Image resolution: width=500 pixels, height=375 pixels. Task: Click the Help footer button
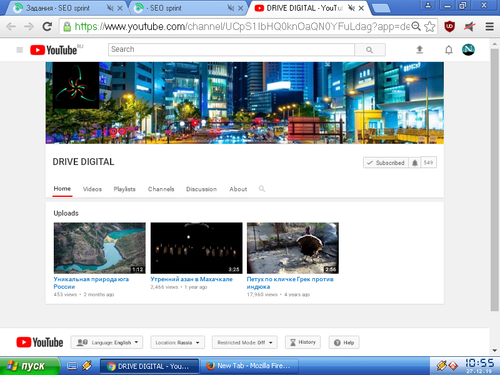(x=344, y=342)
